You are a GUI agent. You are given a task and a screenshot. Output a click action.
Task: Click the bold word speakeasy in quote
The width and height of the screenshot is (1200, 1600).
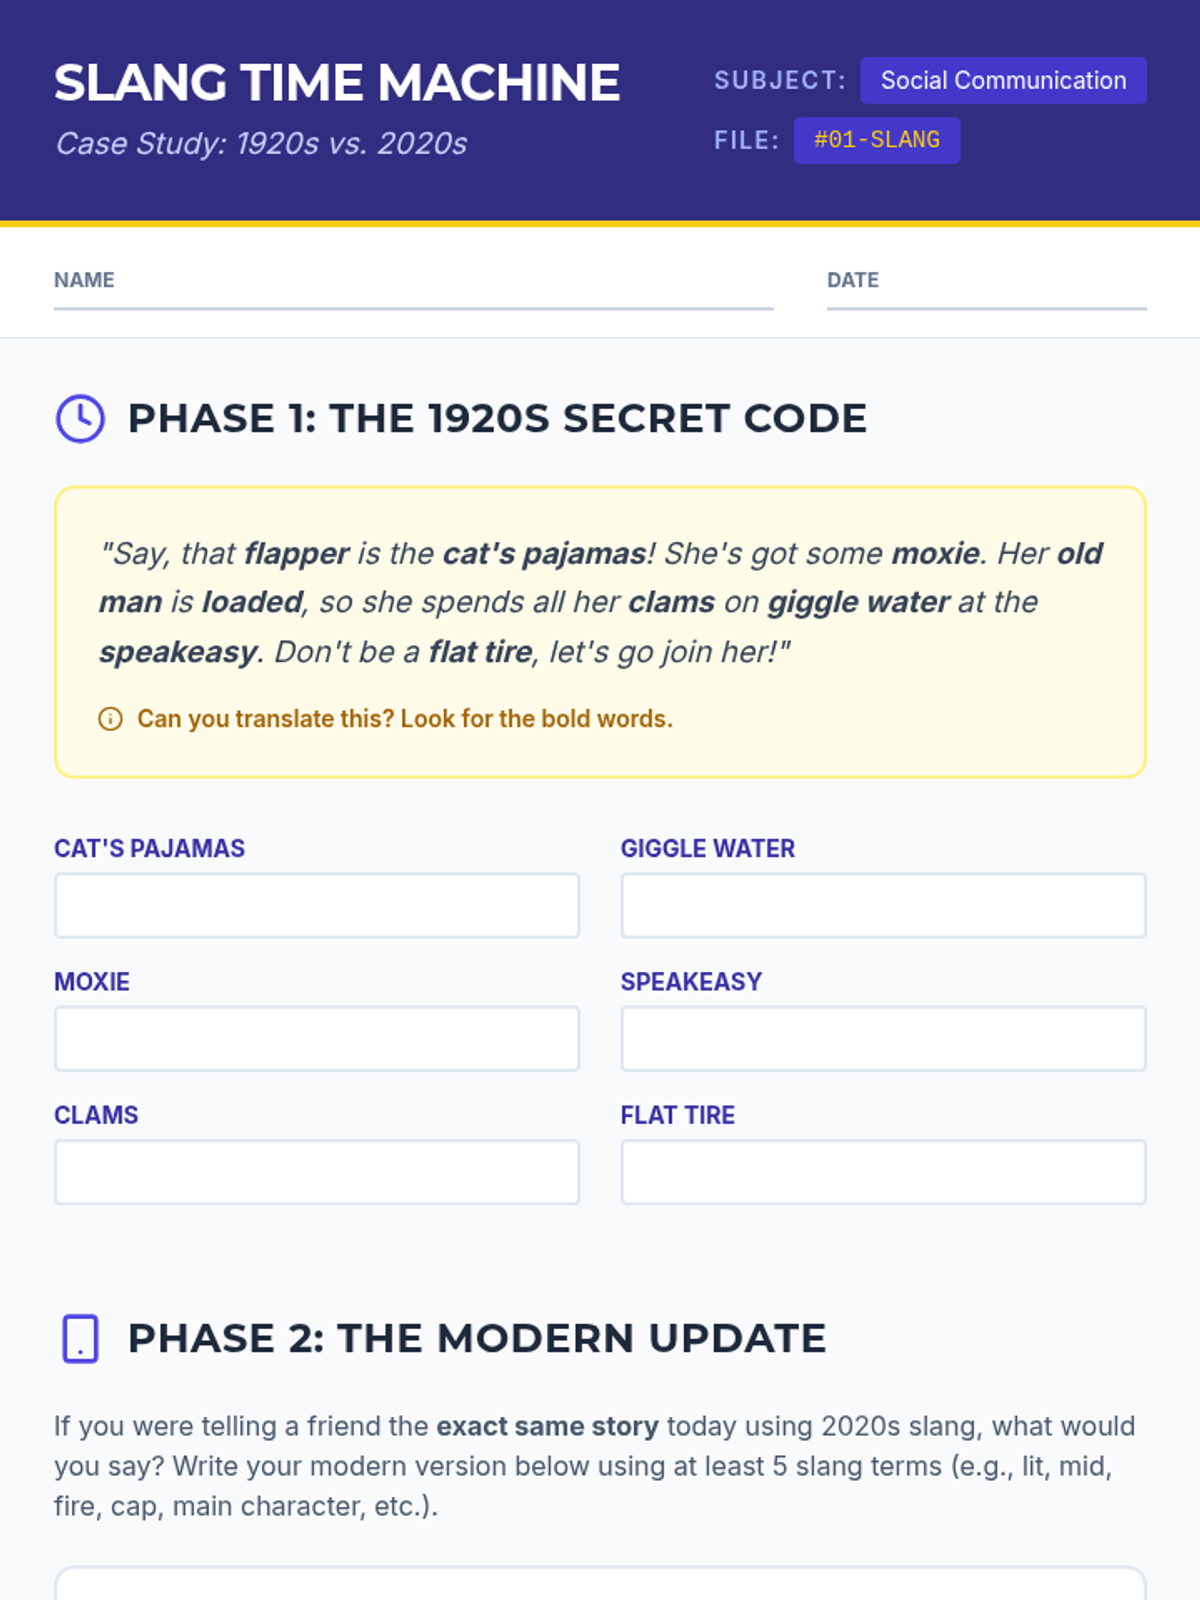tap(178, 652)
